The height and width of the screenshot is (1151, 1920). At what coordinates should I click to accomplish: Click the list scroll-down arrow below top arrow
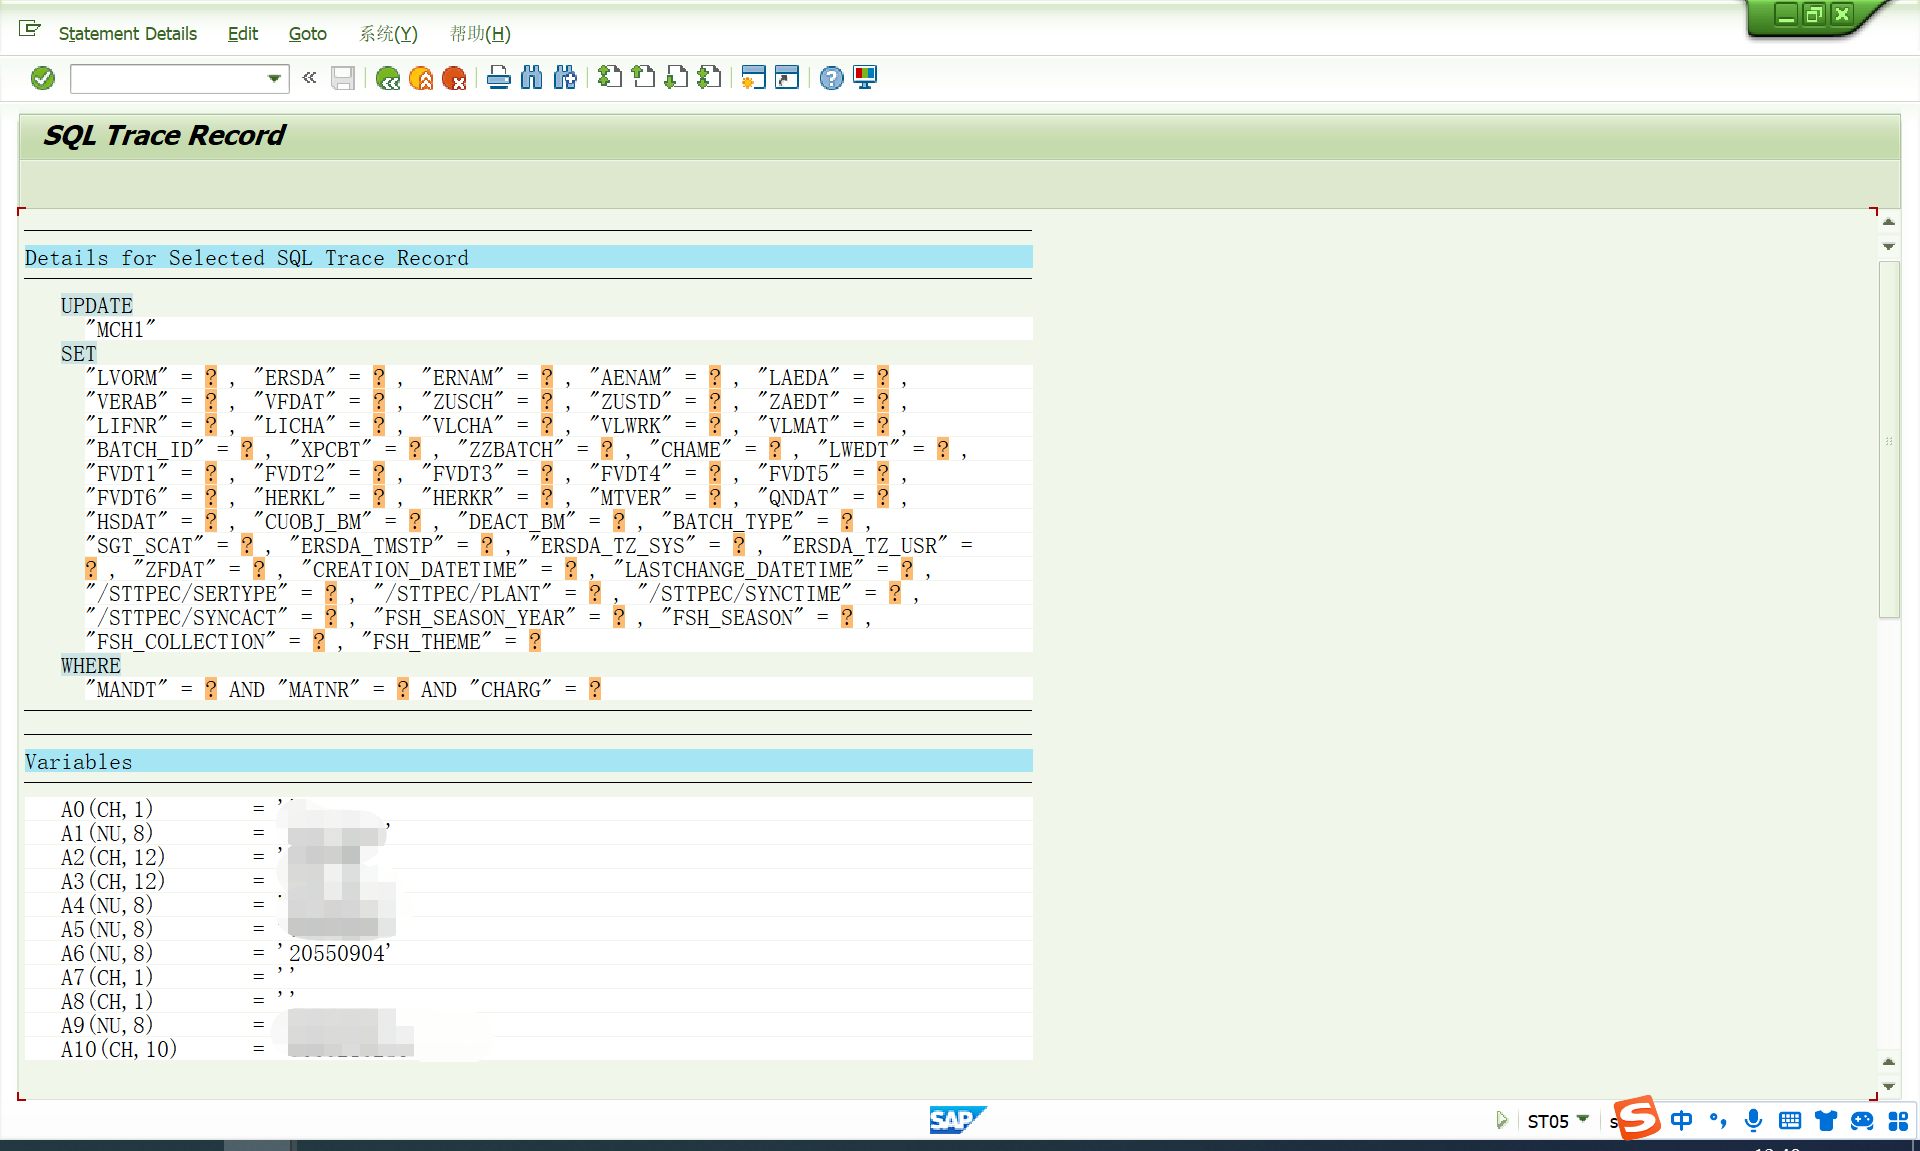pyautogui.click(x=1889, y=246)
